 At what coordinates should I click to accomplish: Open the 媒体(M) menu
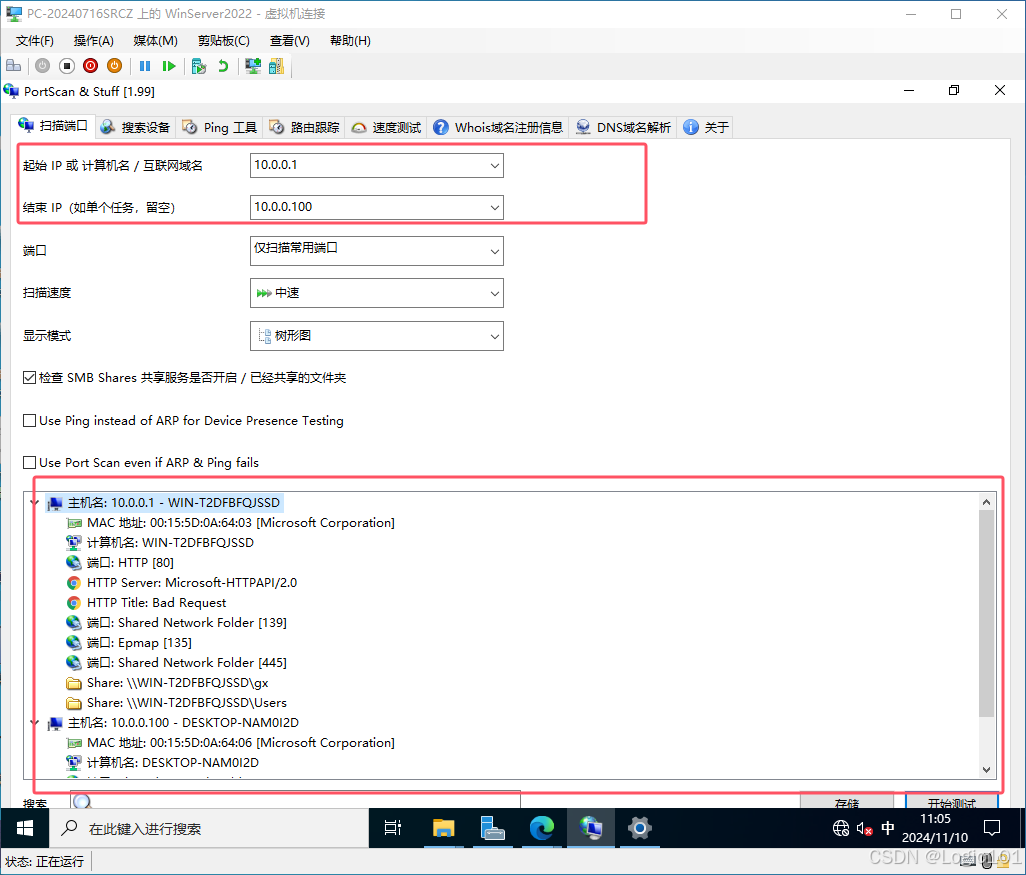tap(156, 41)
